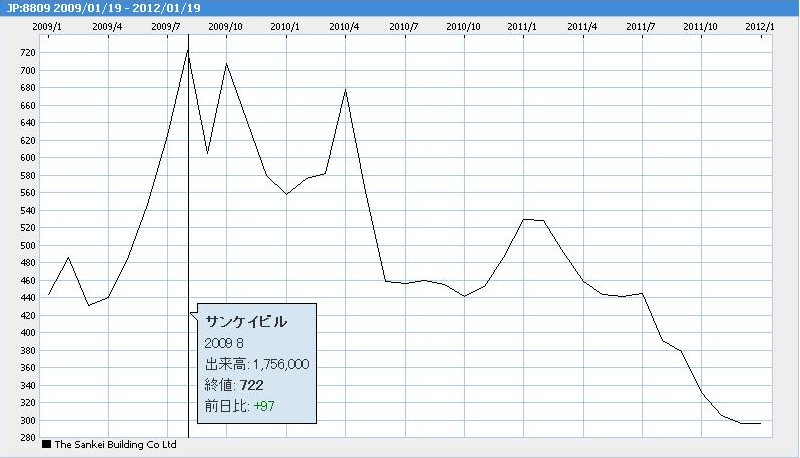Click the April 2010 peak on the price line
This screenshot has height=458, width=800.
click(345, 90)
